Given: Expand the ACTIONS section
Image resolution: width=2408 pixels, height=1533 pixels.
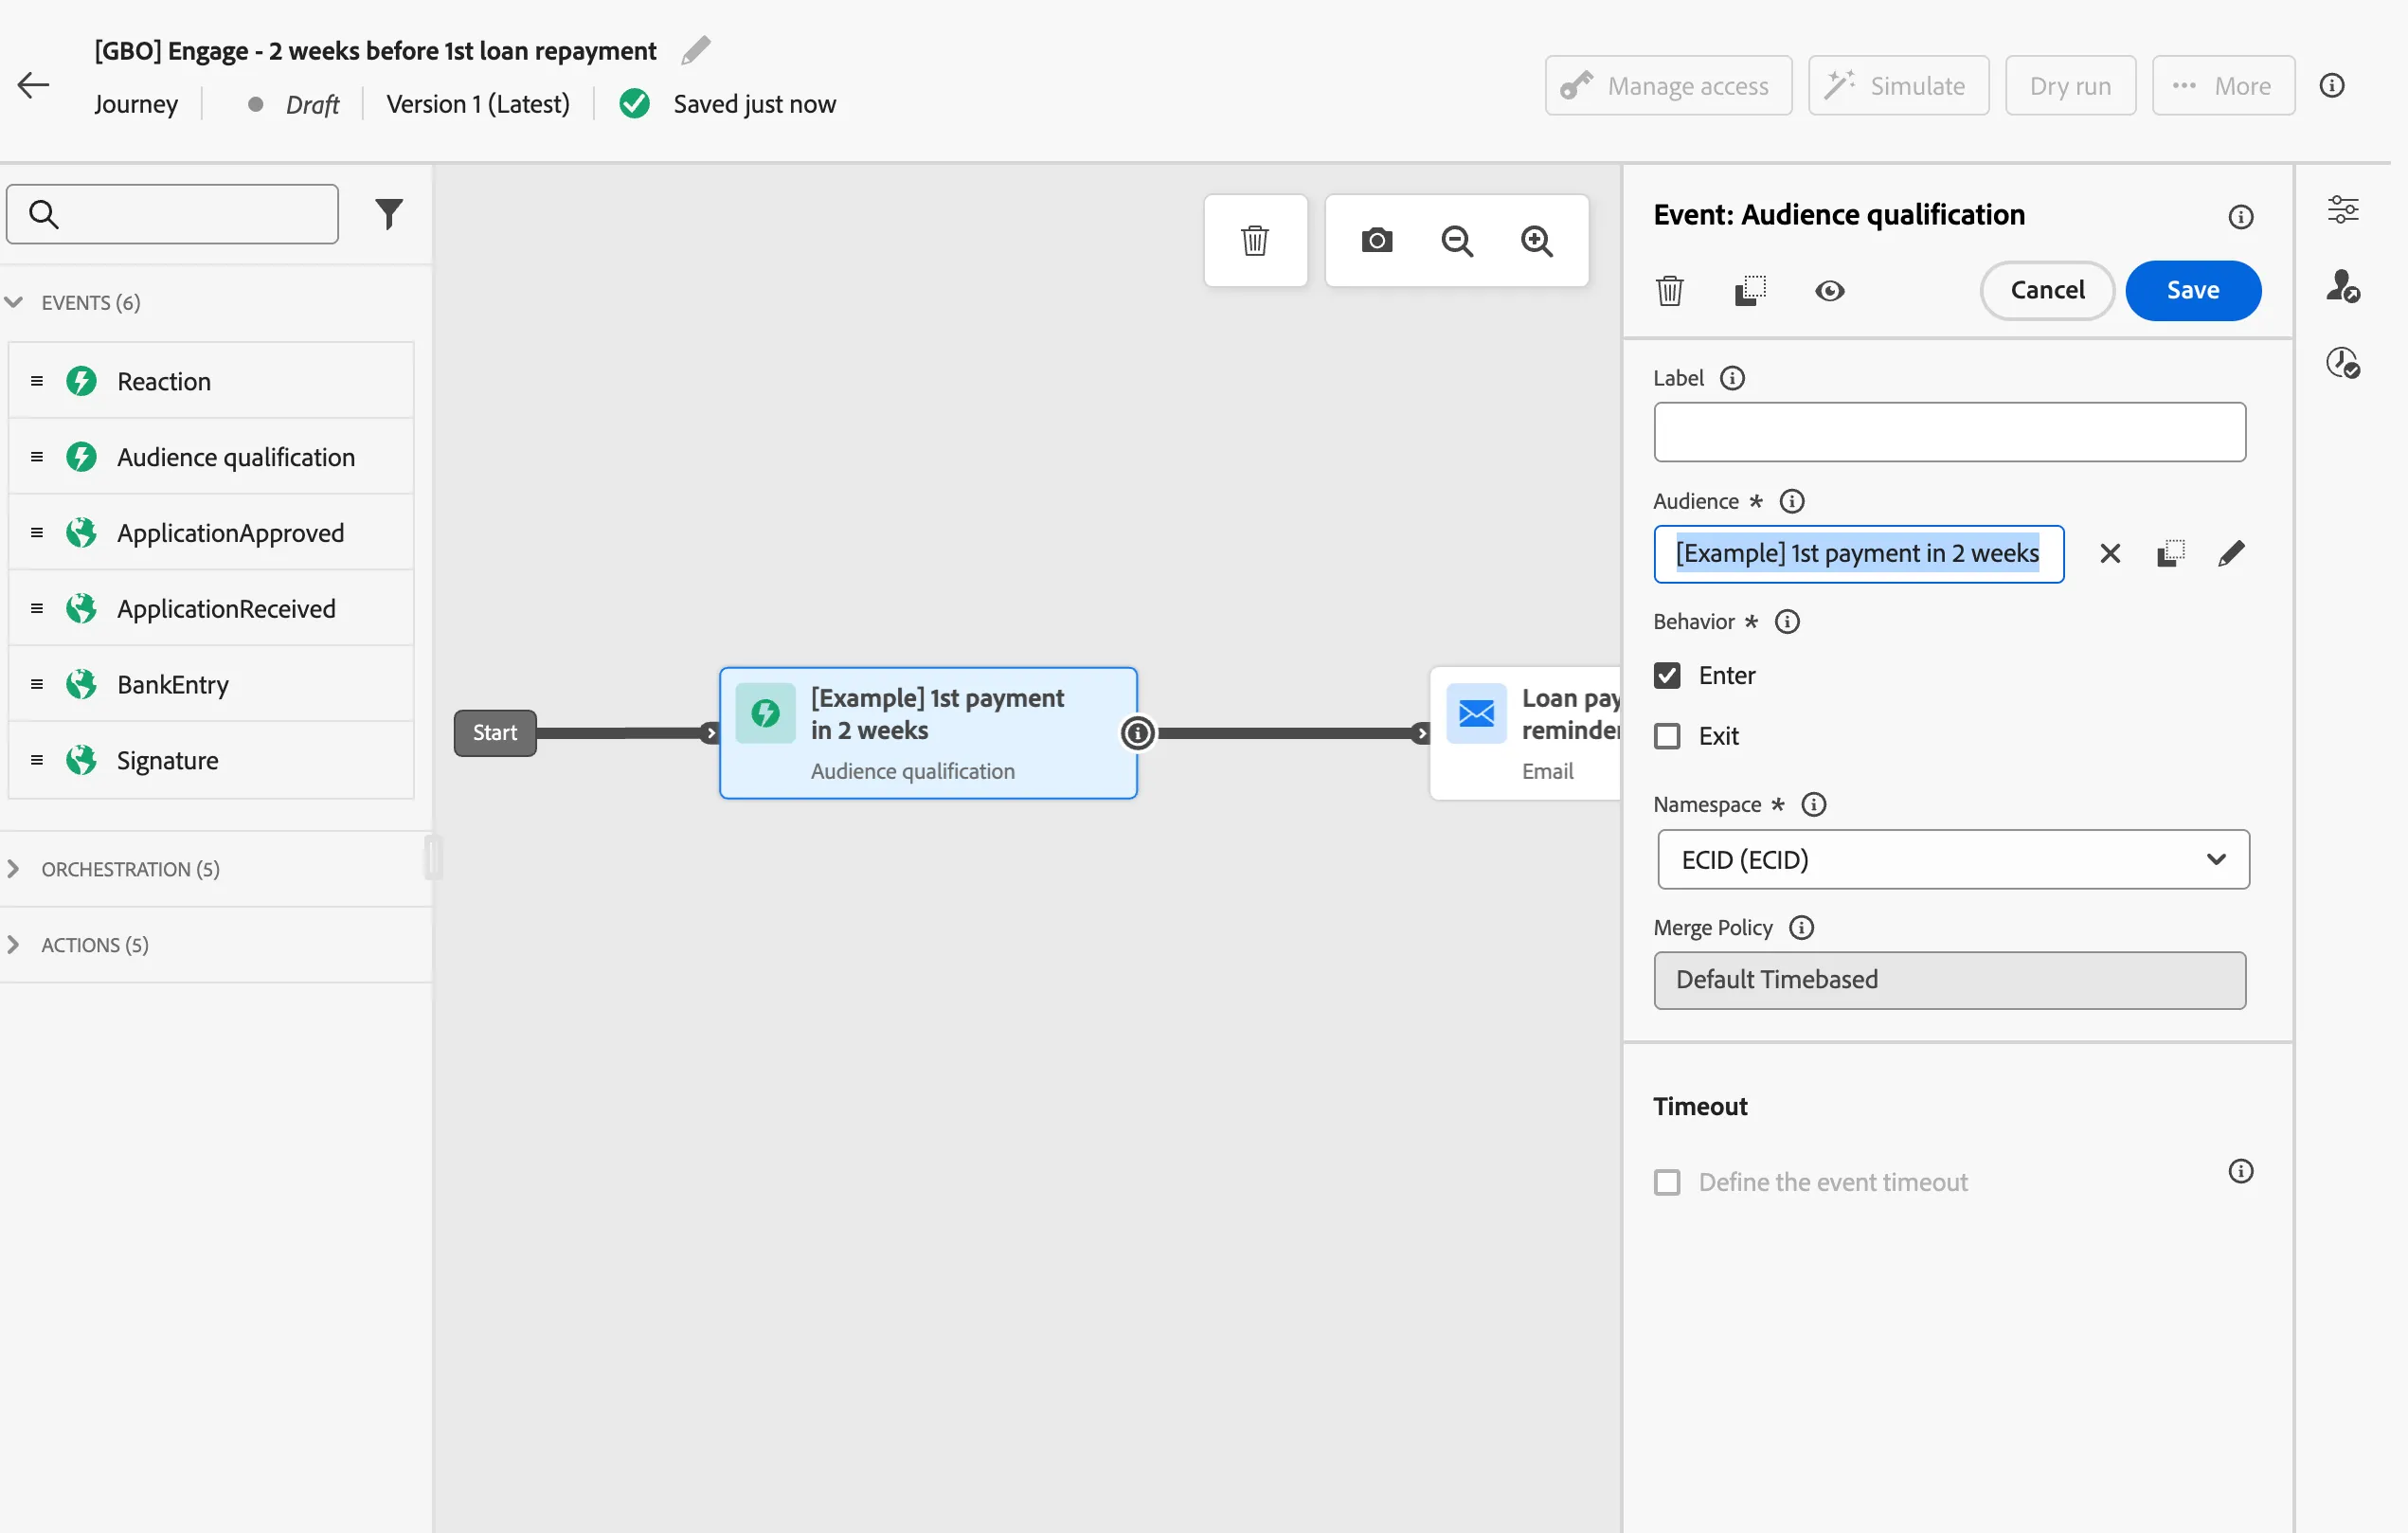Looking at the screenshot, I should click(x=13, y=945).
